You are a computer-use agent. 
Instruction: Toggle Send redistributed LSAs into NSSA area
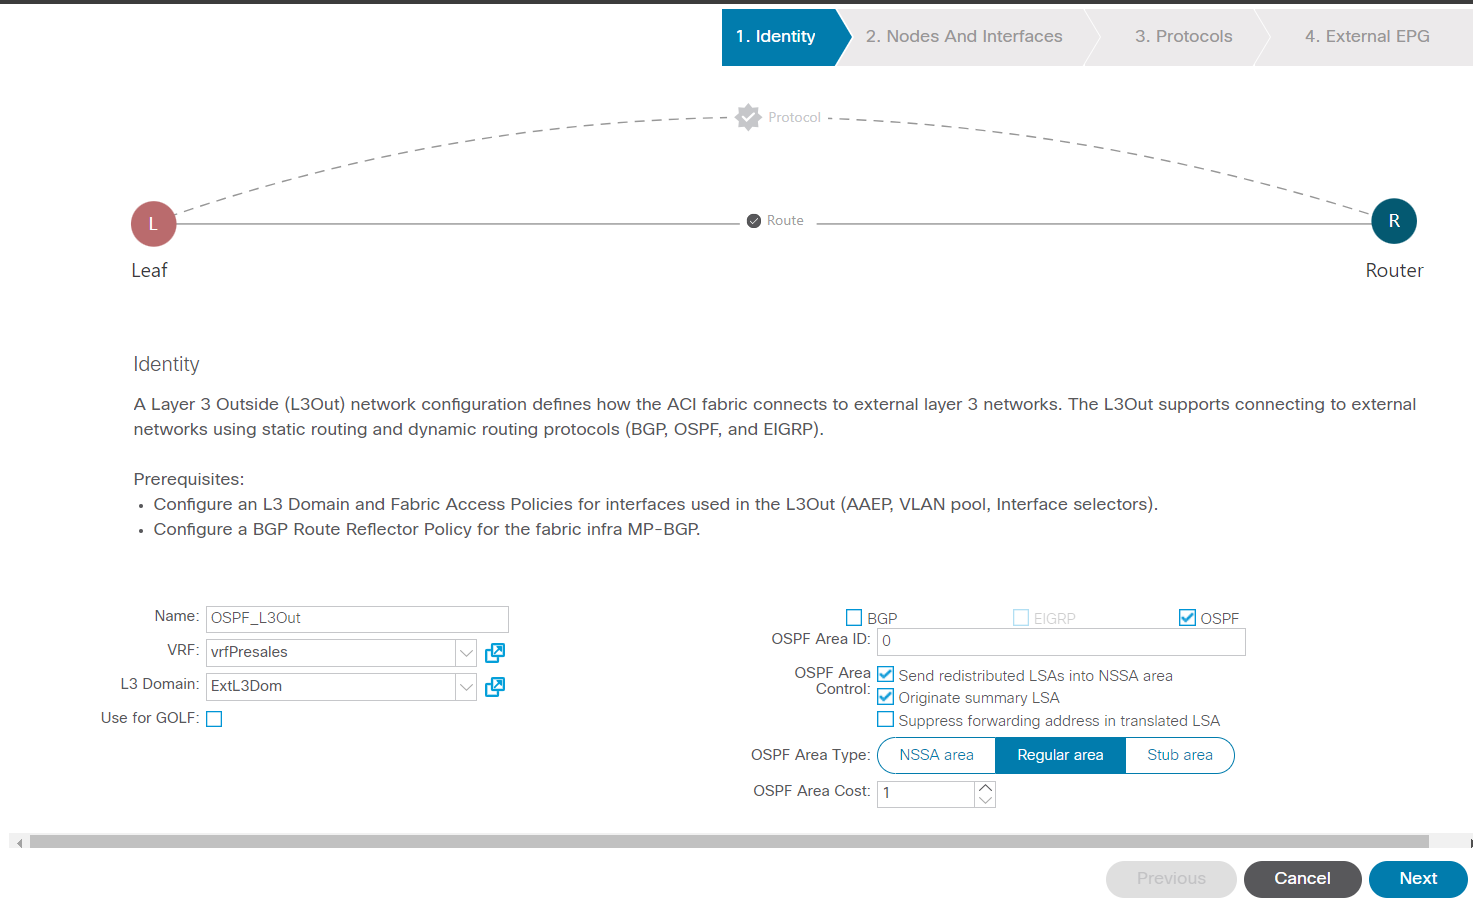885,675
